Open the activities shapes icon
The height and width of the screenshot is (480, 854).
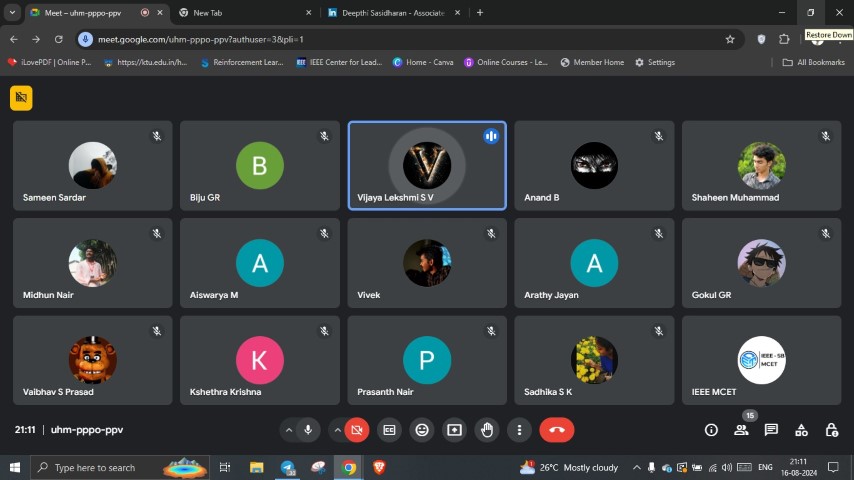coord(801,430)
